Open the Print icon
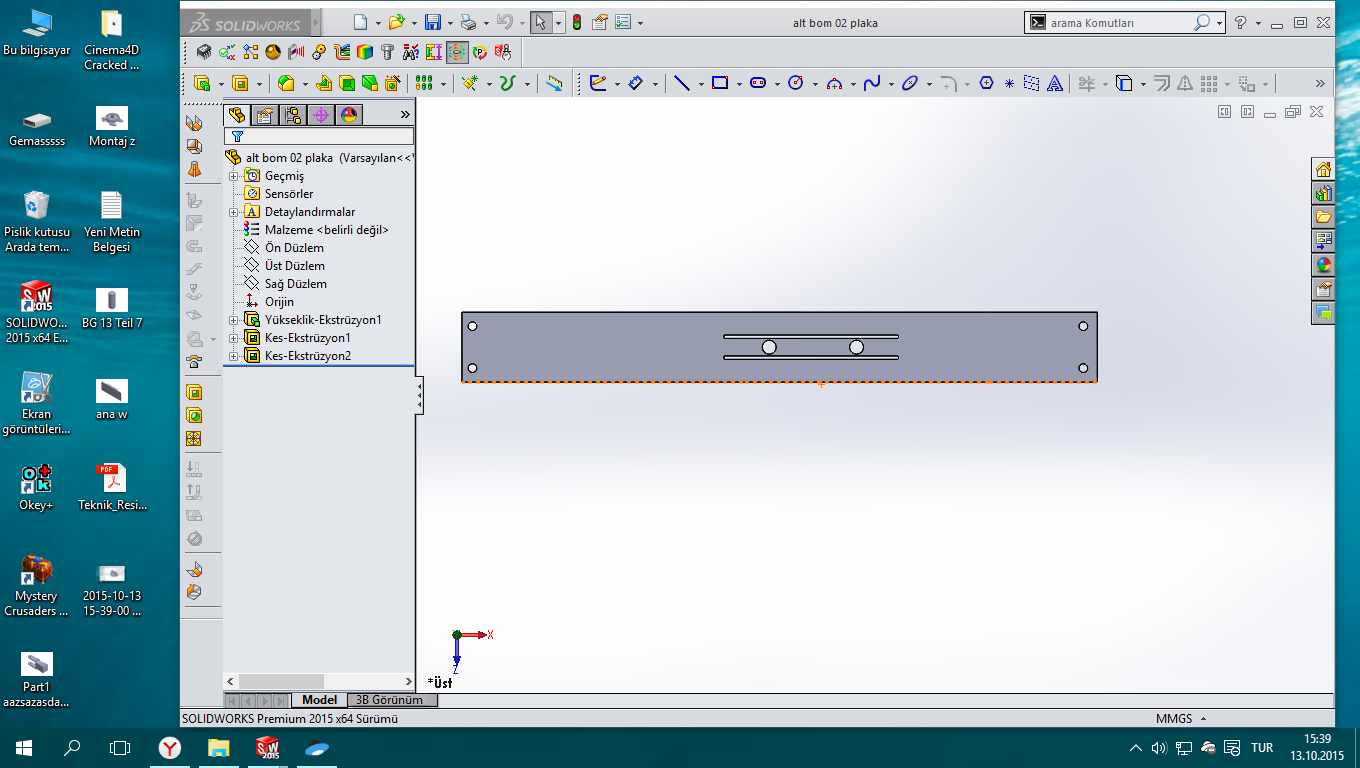This screenshot has width=1360, height=768. point(468,22)
